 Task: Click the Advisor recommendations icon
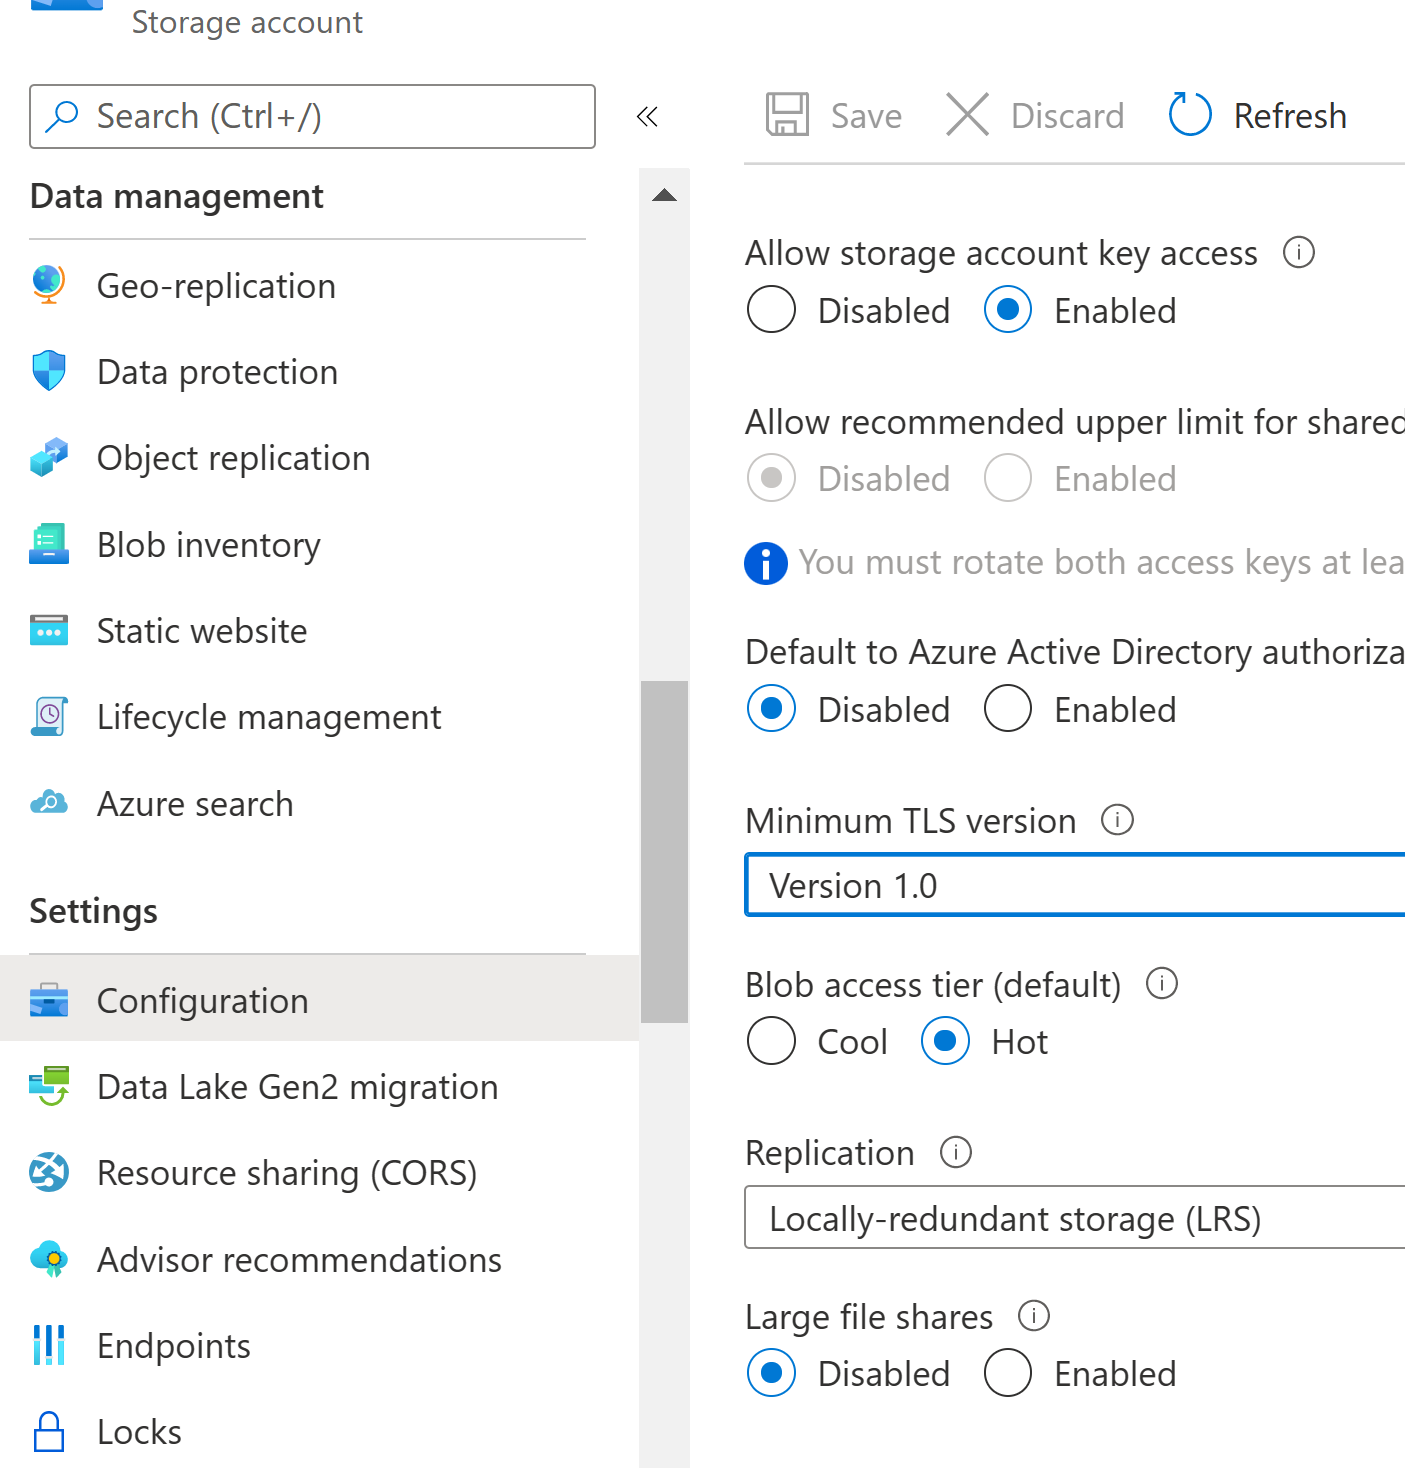[x=48, y=1259]
